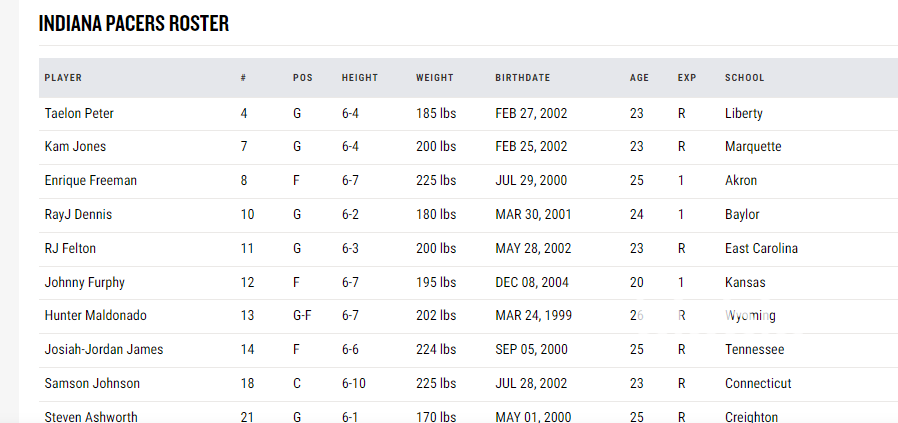Click the SCHOOL column header
This screenshot has width=898, height=423.
744,78
